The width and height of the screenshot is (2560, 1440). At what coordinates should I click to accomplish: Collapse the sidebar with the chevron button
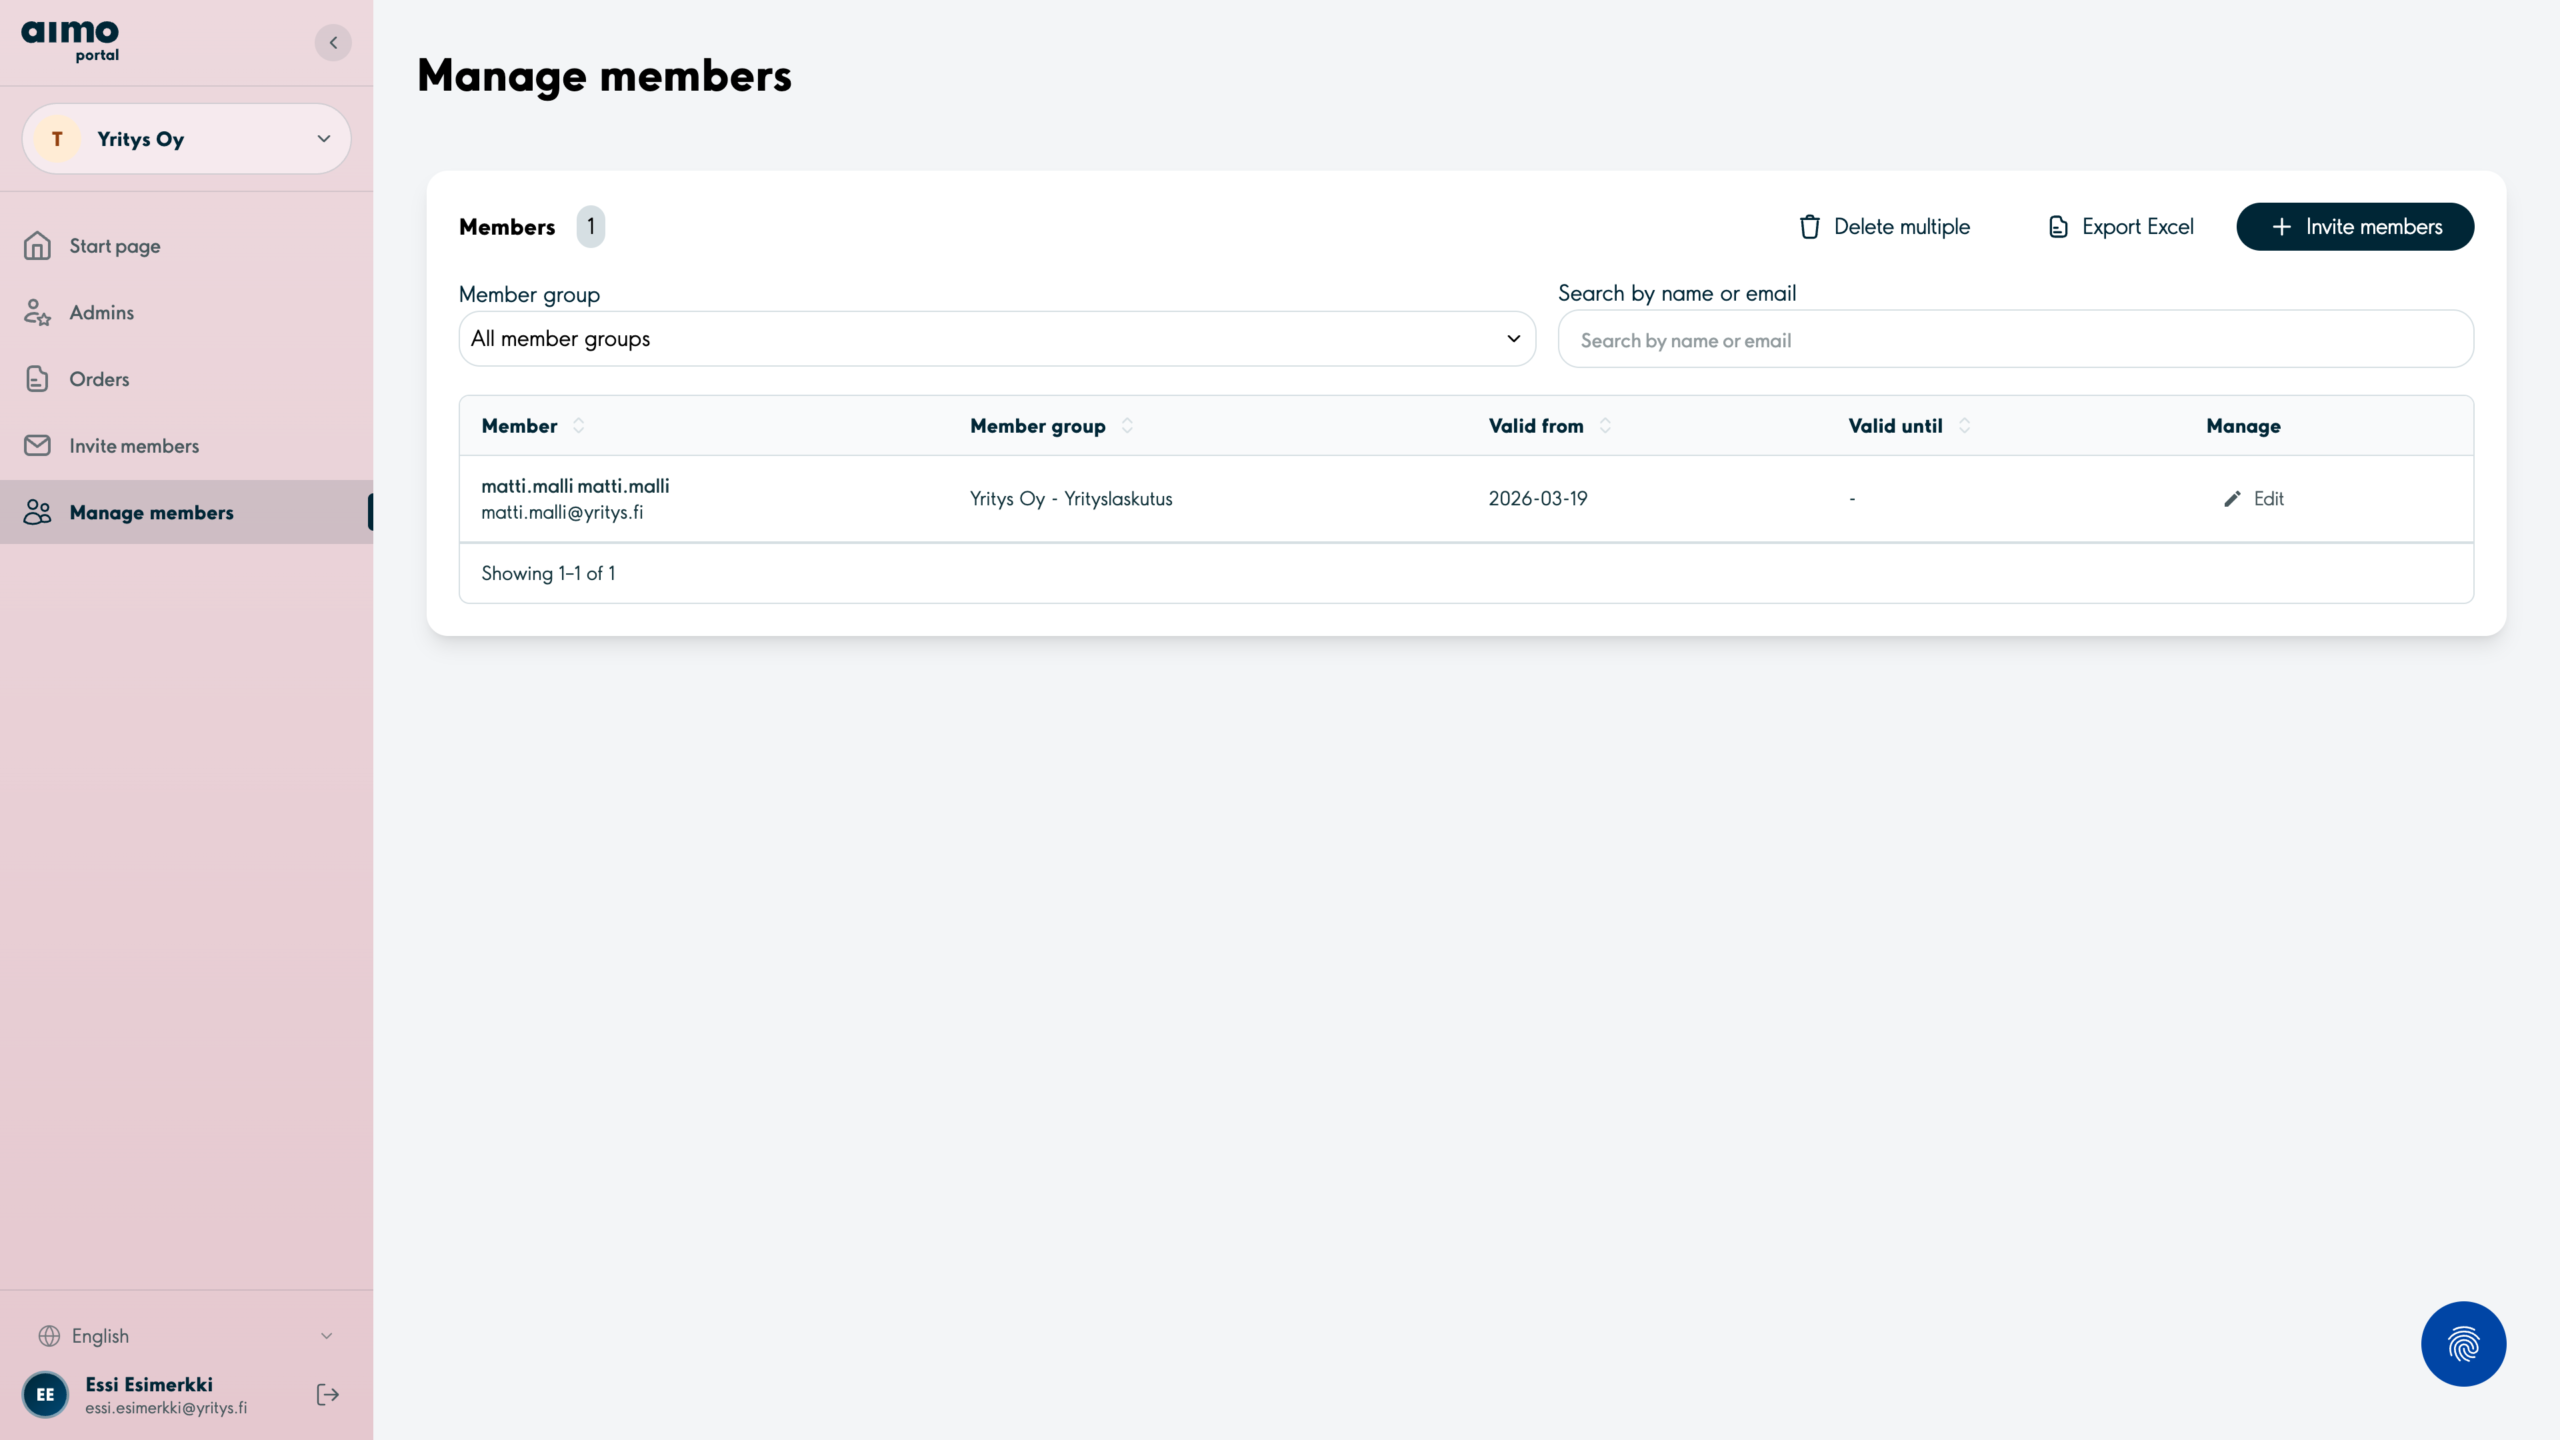[333, 42]
